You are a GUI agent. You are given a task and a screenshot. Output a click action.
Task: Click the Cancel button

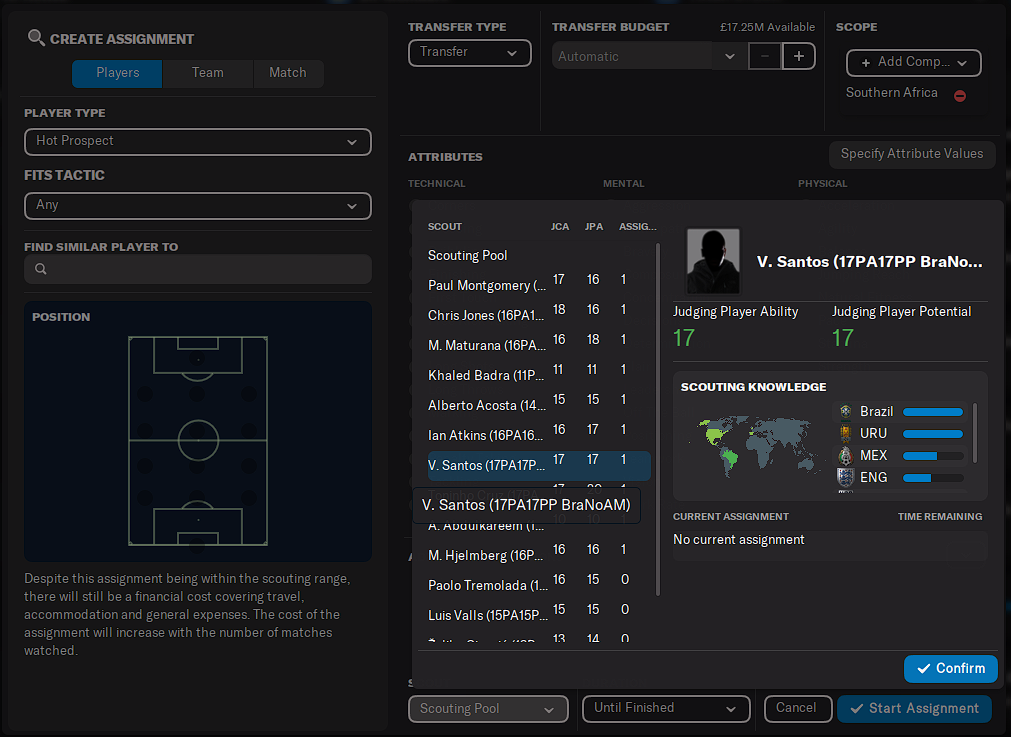point(797,709)
